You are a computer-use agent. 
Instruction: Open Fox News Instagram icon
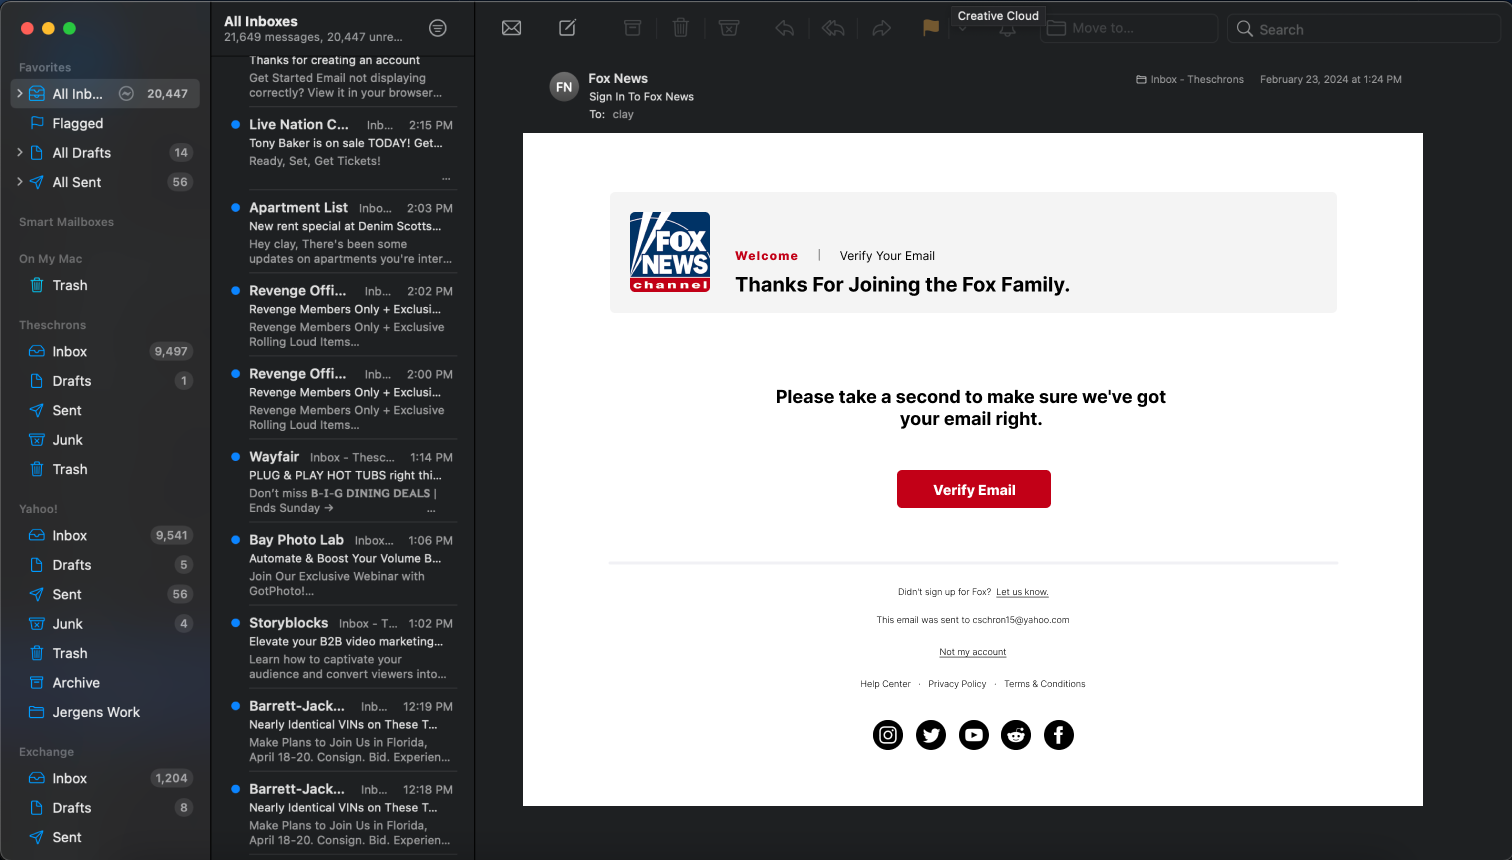coord(888,735)
